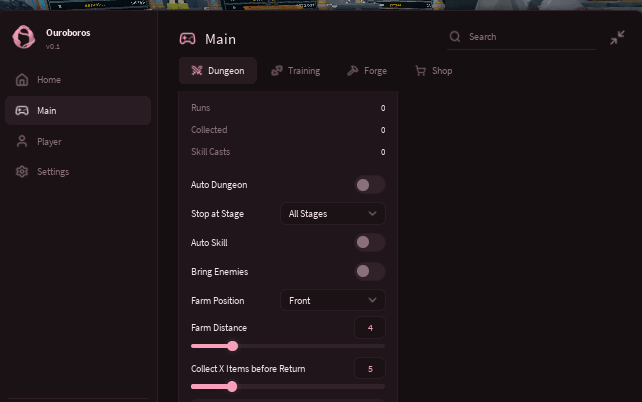Click the Stop at Stage label
Image resolution: width=642 pixels, height=402 pixels.
pos(217,214)
